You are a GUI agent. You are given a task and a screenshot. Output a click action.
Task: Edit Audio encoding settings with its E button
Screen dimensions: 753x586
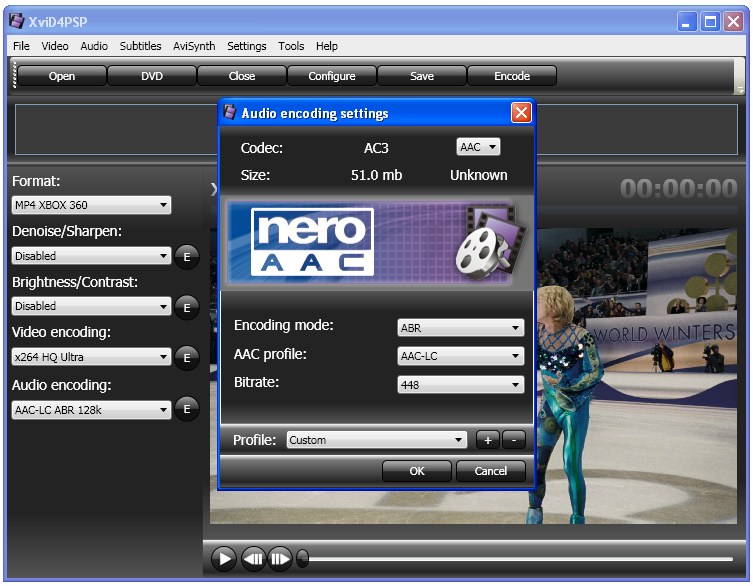[187, 409]
